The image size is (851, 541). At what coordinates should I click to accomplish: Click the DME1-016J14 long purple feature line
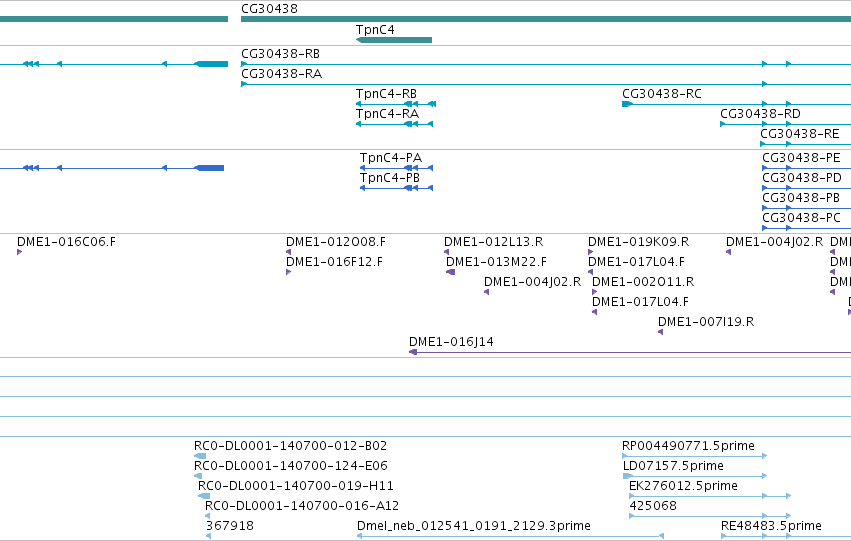point(630,352)
